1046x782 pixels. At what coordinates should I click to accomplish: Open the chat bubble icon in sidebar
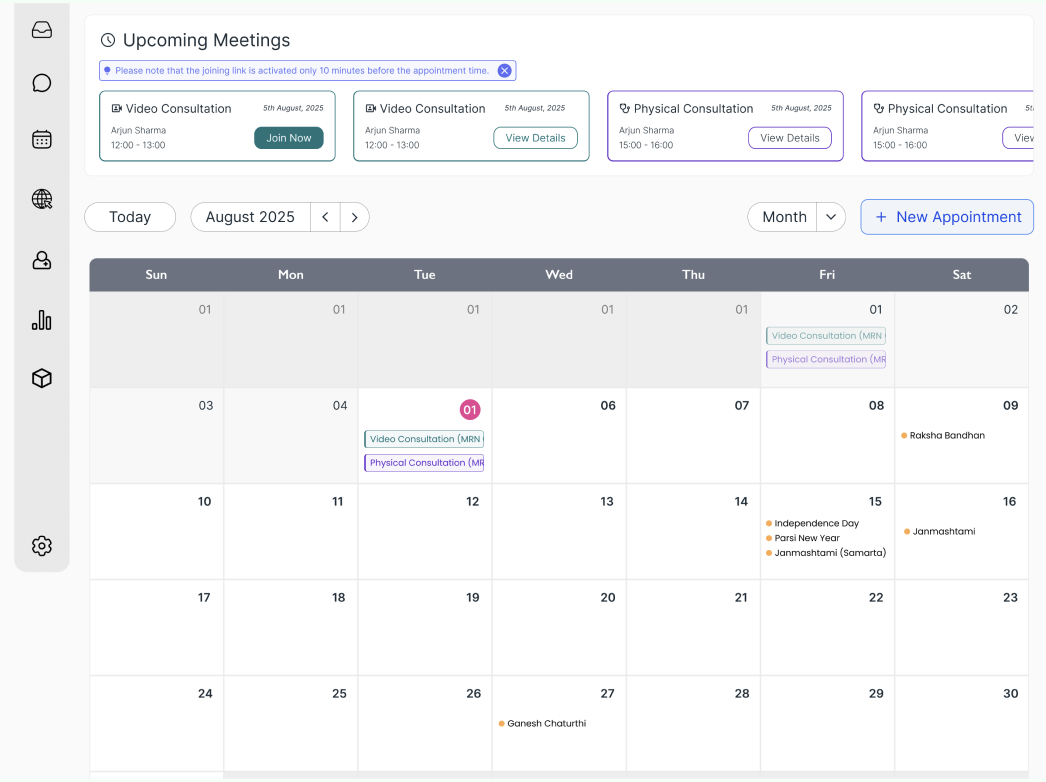(x=42, y=83)
